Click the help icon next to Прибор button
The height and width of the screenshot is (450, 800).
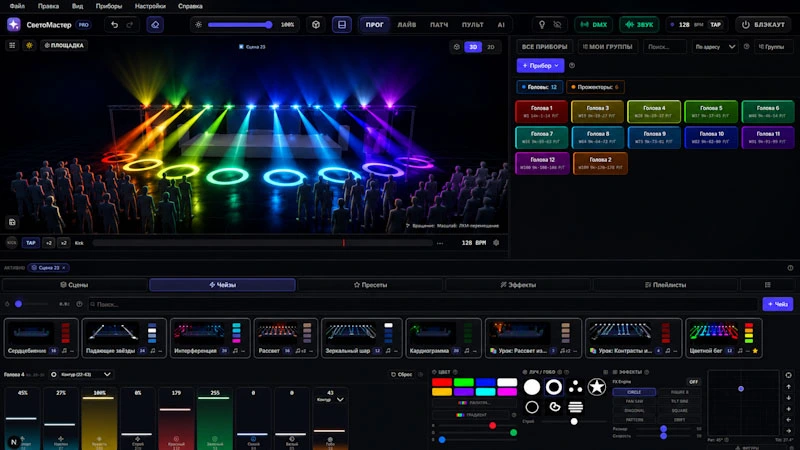pos(572,65)
